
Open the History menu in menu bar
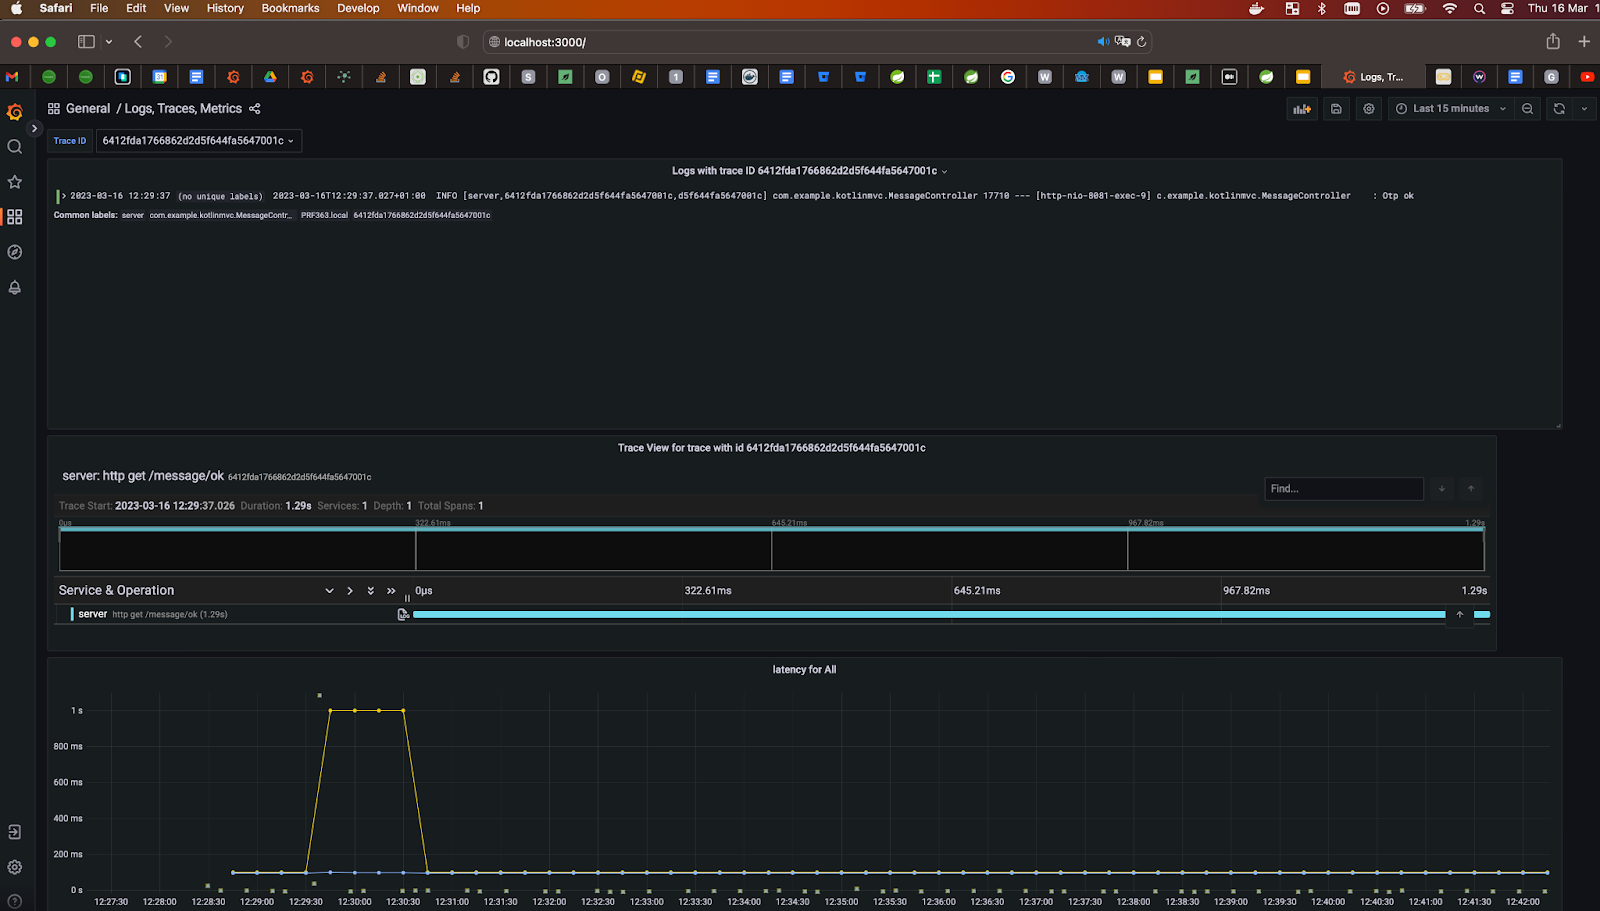pyautogui.click(x=225, y=8)
